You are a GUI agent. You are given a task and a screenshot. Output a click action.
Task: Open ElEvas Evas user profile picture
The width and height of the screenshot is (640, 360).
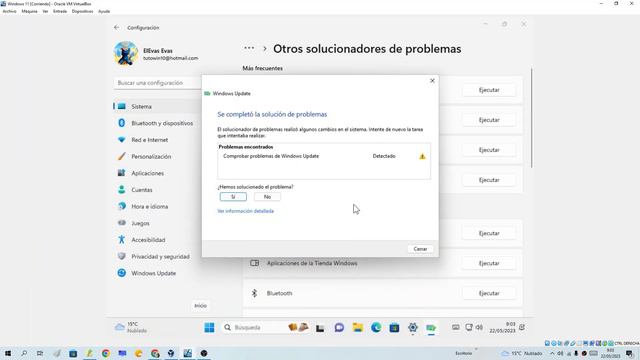click(x=126, y=53)
